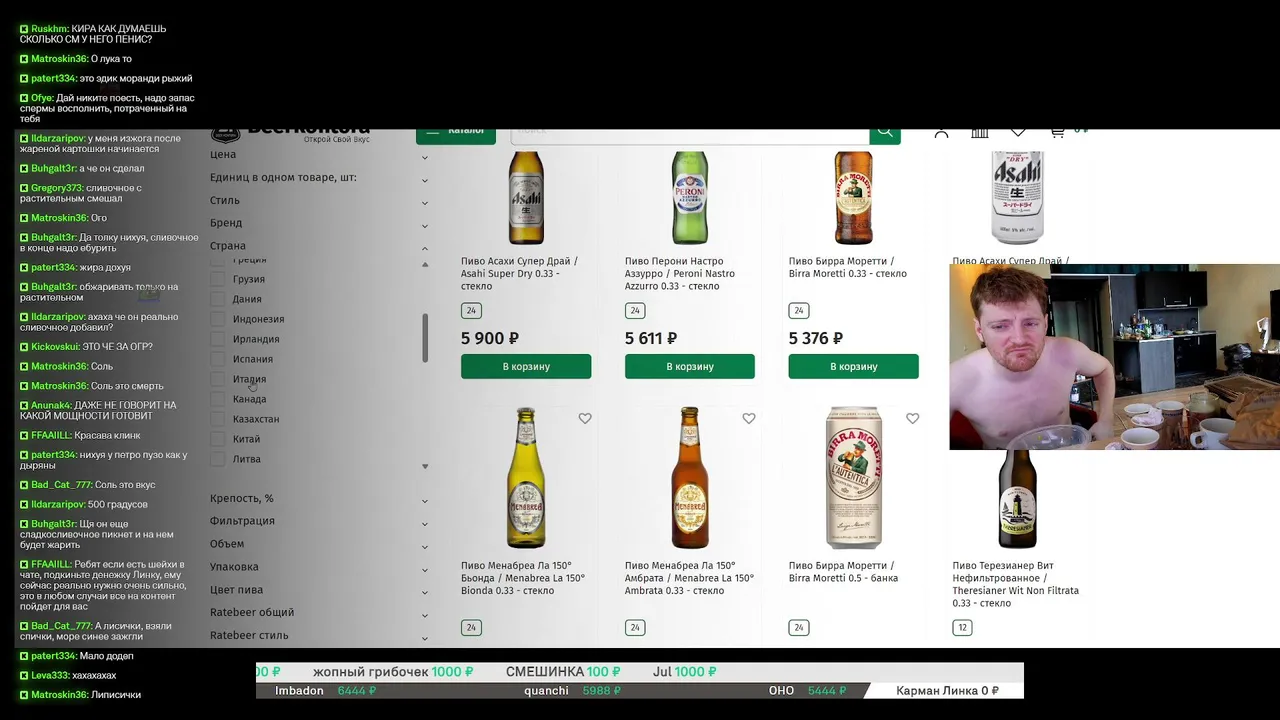
Task: Expand the Цена filter section
Action: click(x=319, y=155)
